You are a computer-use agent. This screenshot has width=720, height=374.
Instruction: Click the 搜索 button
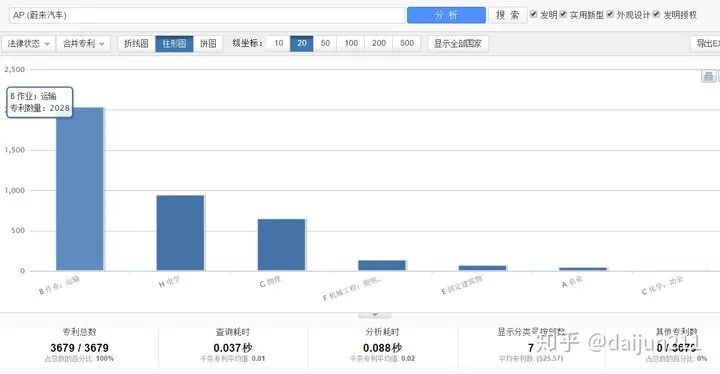507,15
